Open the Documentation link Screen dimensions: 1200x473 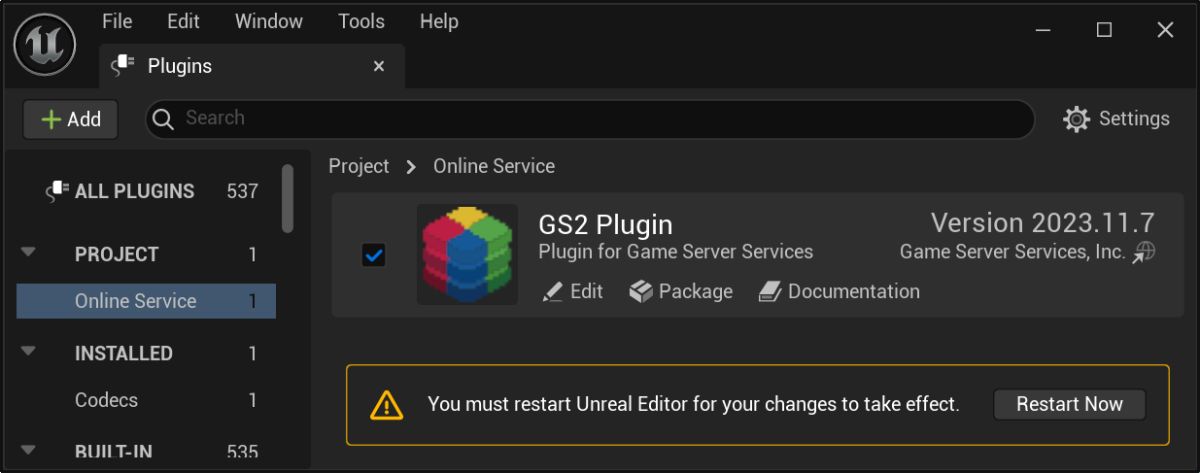click(854, 292)
